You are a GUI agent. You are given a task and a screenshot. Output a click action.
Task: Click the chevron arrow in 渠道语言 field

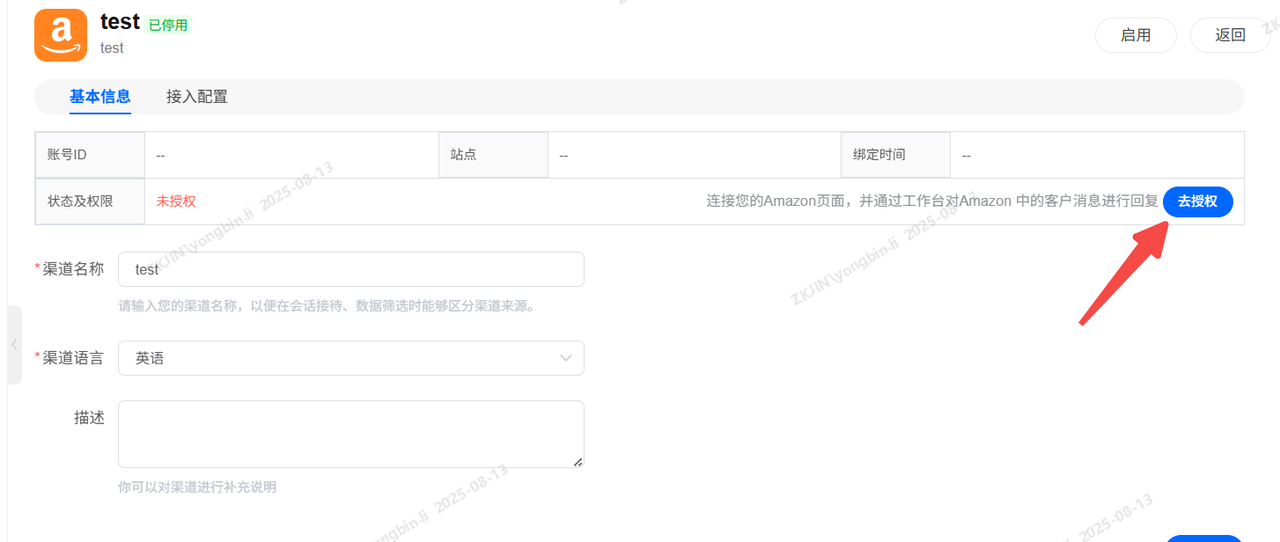(566, 358)
